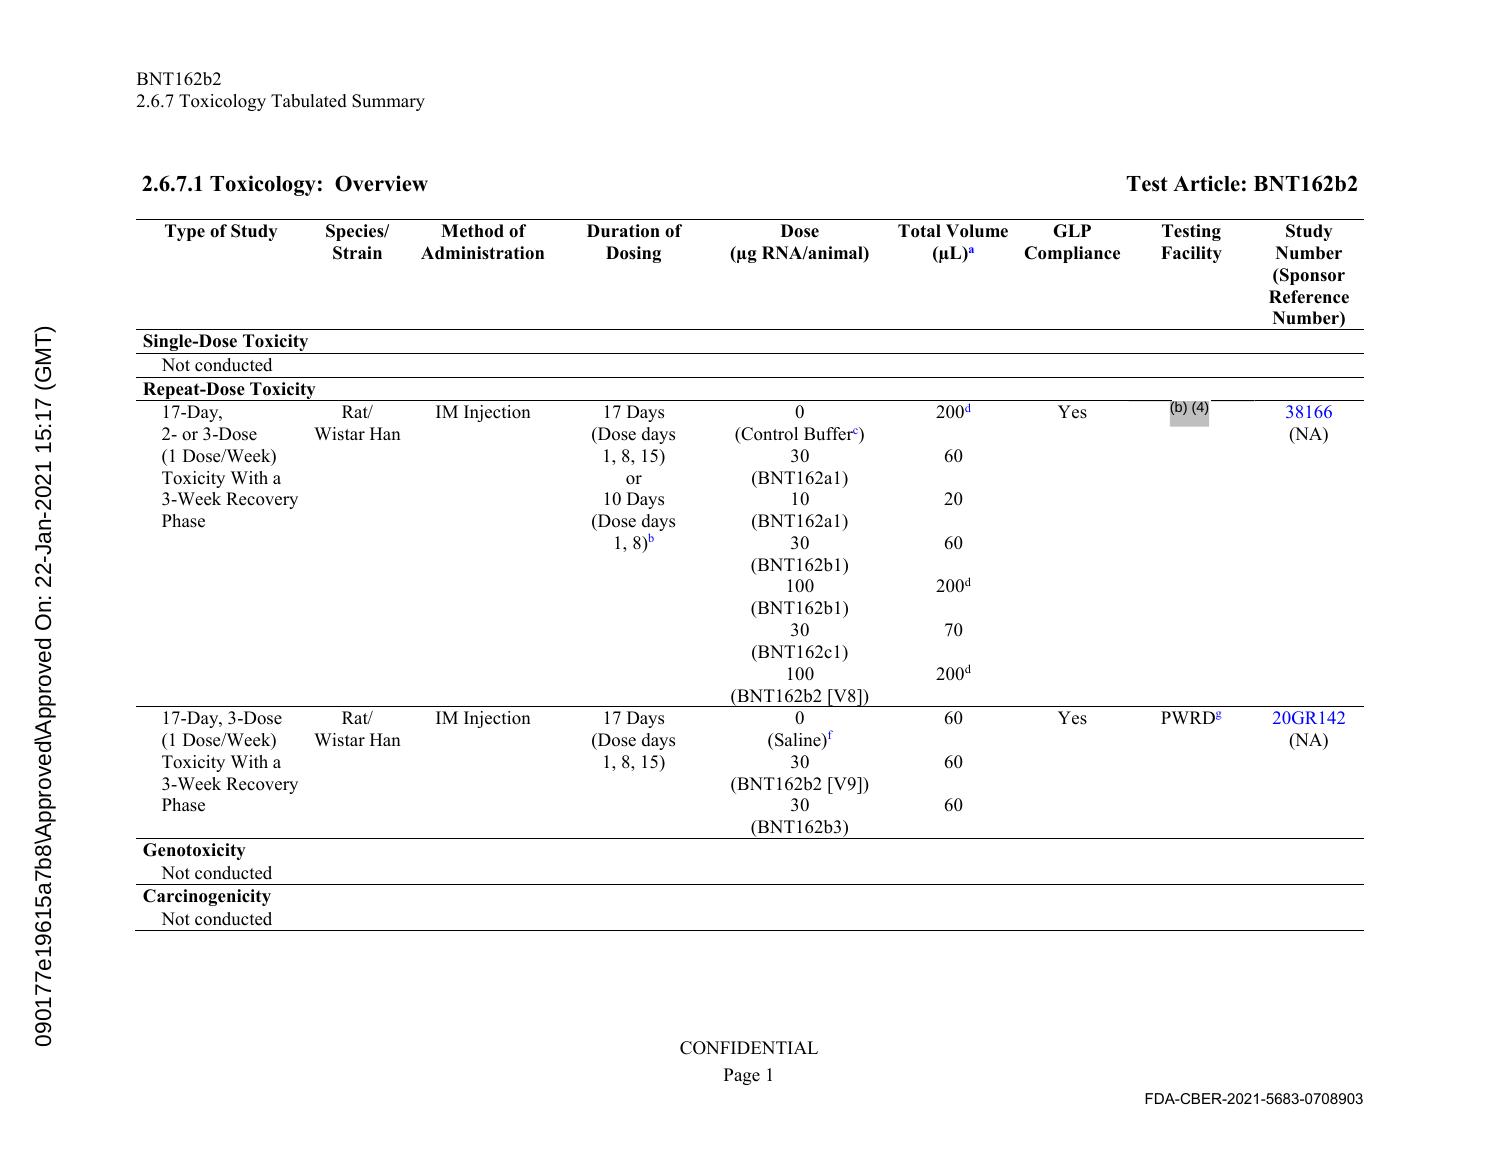Click 'Not conducted' under Genotoxicity
This screenshot has width=1500, height=1160.
217,873
